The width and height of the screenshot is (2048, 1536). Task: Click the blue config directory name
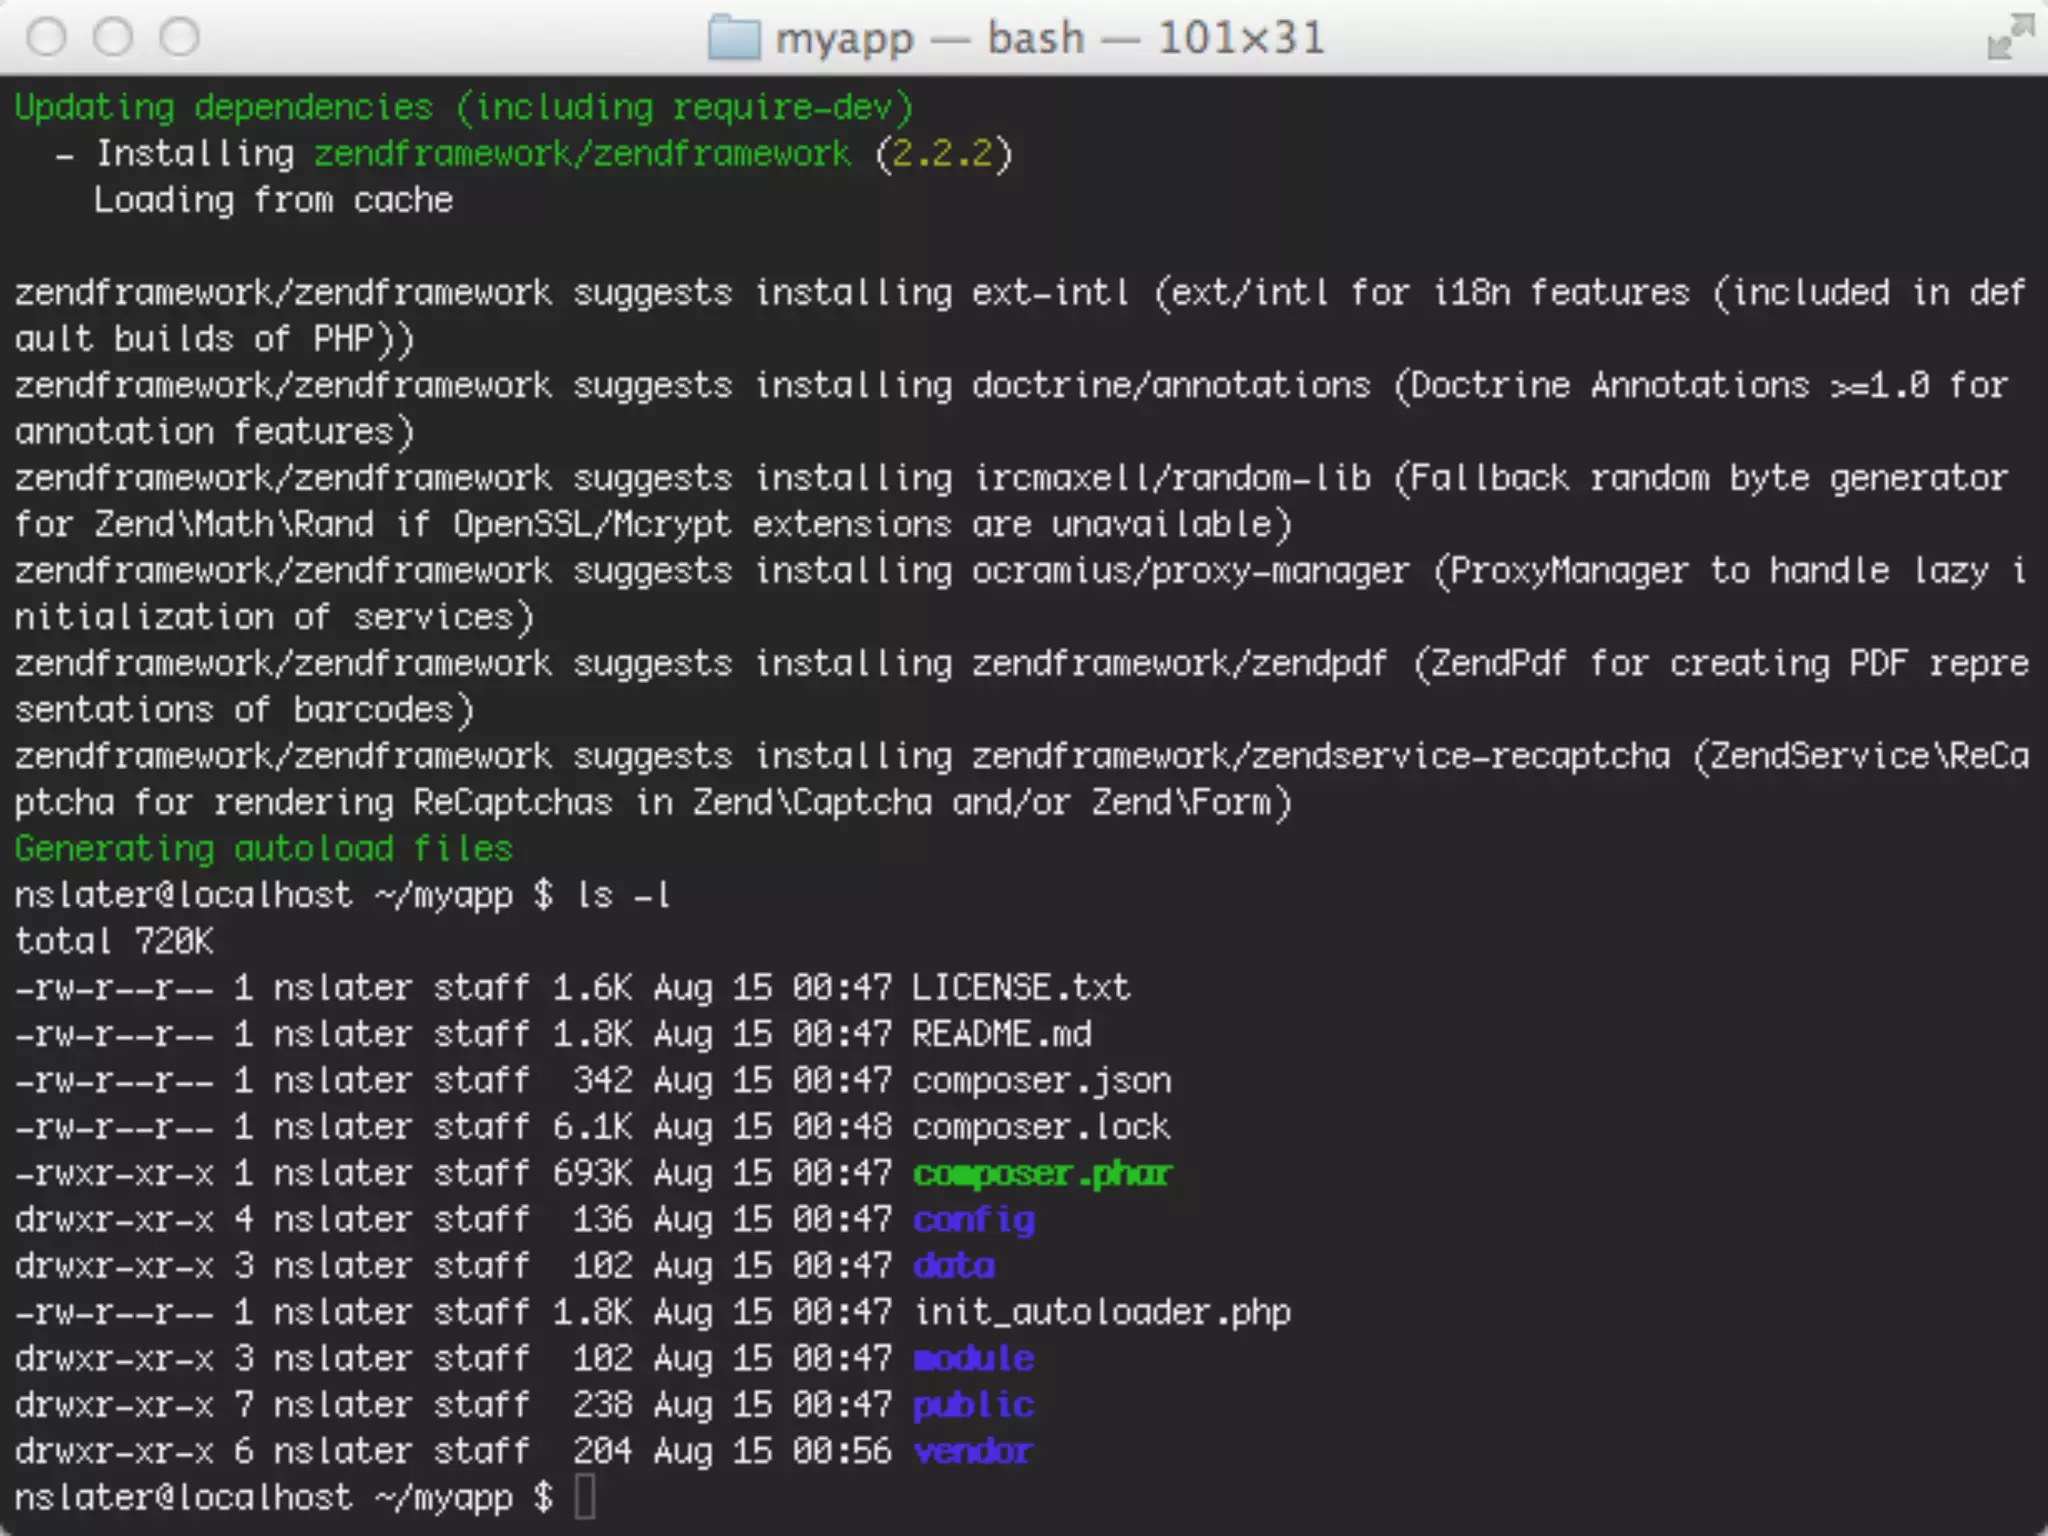click(973, 1220)
